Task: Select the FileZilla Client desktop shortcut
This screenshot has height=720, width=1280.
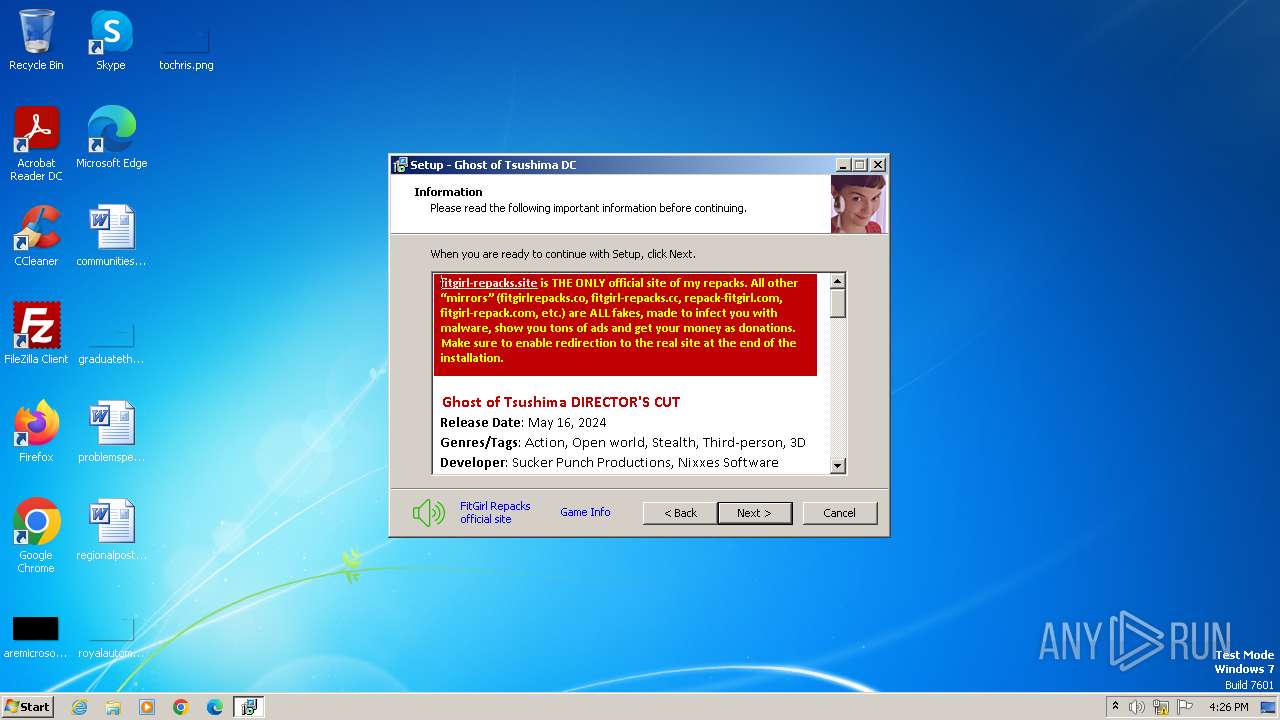Action: point(36,334)
